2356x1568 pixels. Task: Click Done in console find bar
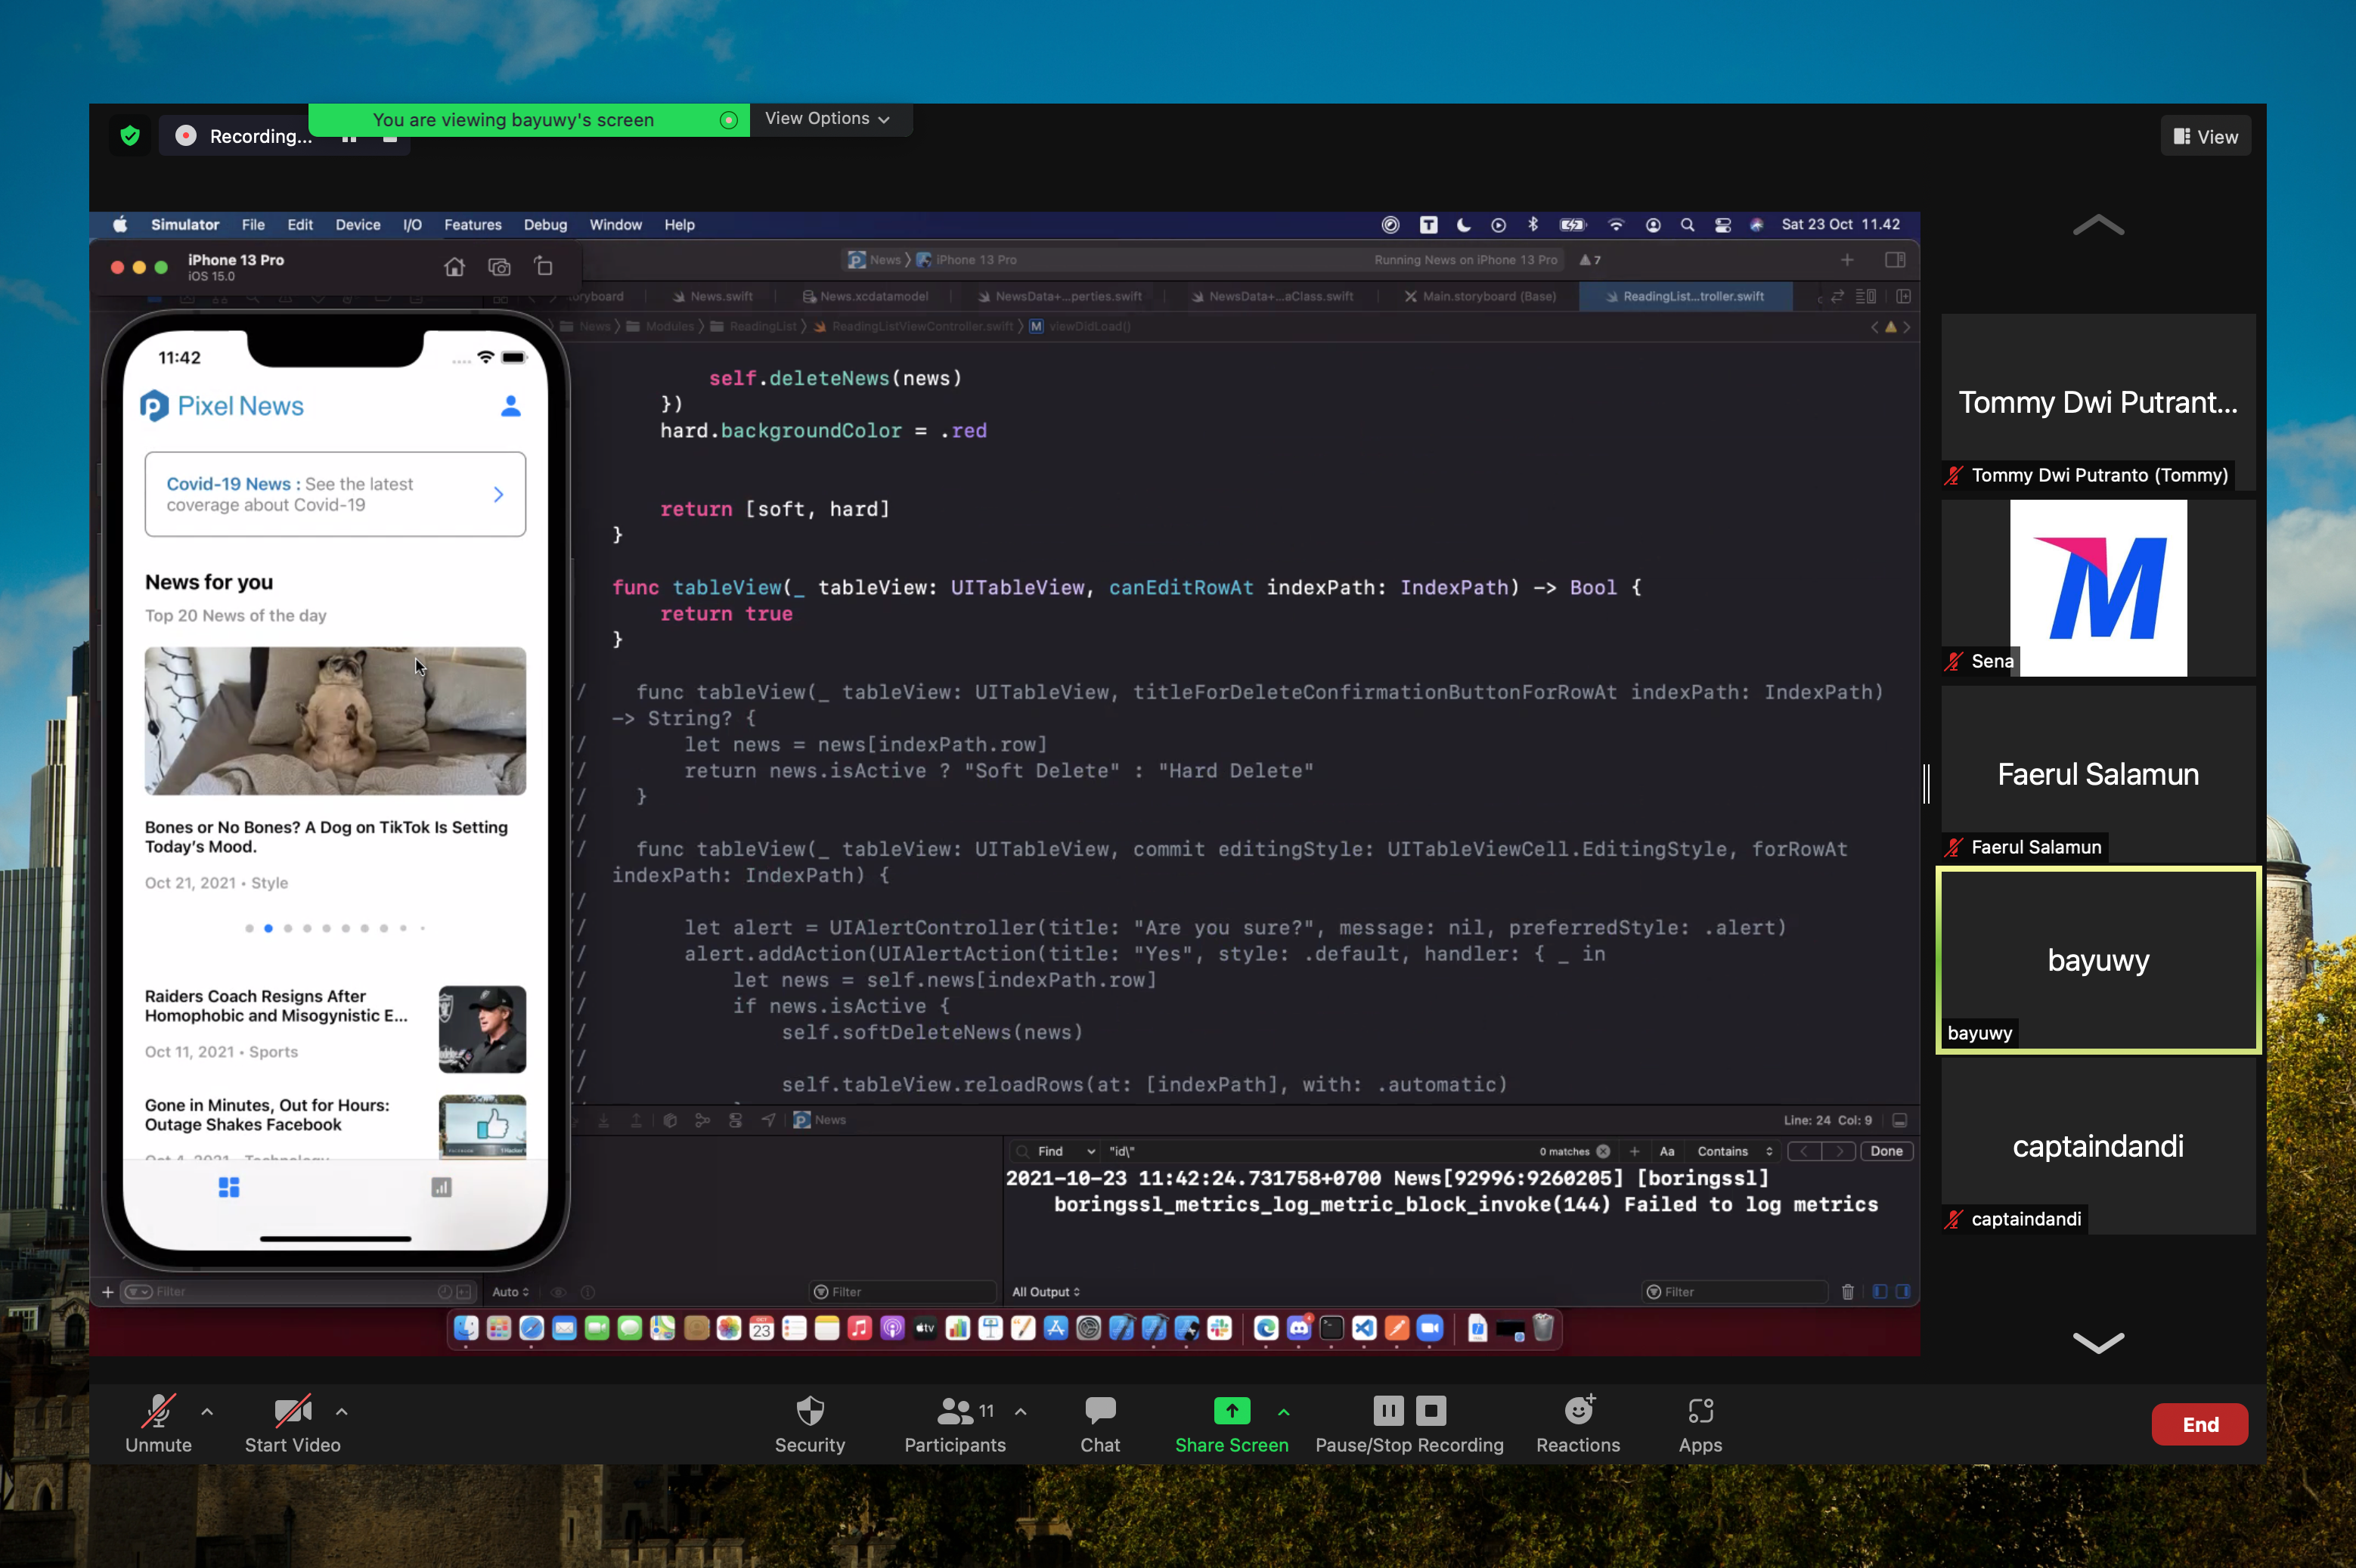click(x=1886, y=1151)
